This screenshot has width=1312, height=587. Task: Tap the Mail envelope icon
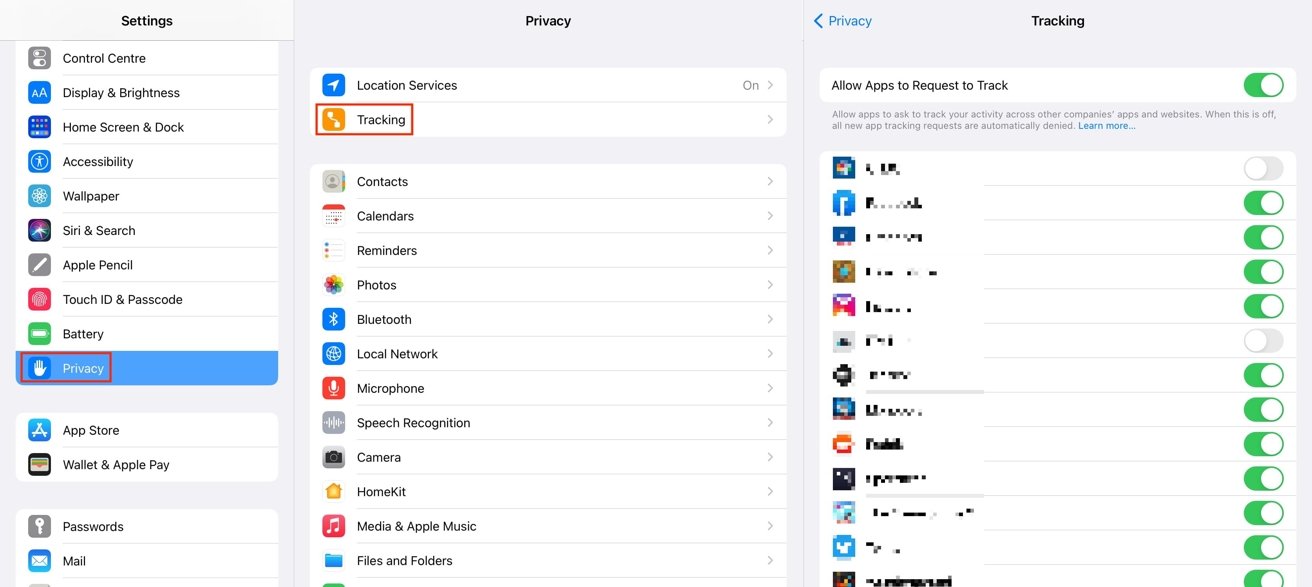point(39,561)
